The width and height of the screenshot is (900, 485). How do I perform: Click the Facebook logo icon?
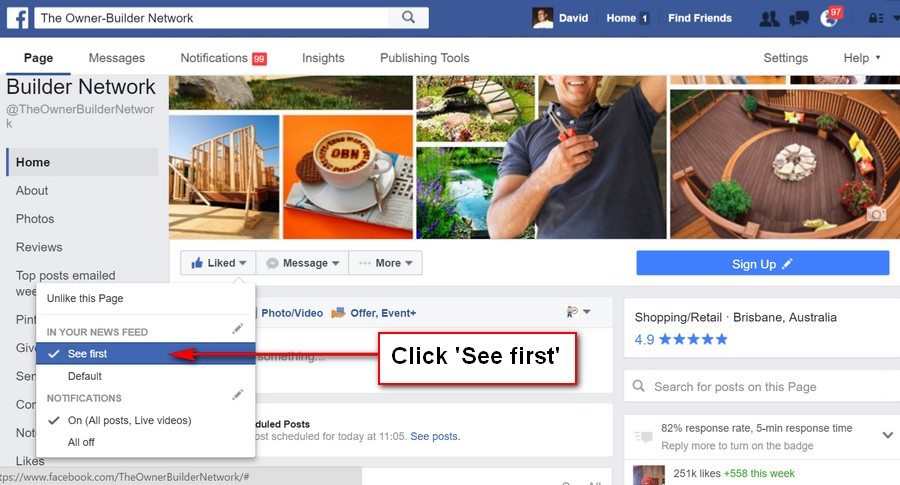17,18
